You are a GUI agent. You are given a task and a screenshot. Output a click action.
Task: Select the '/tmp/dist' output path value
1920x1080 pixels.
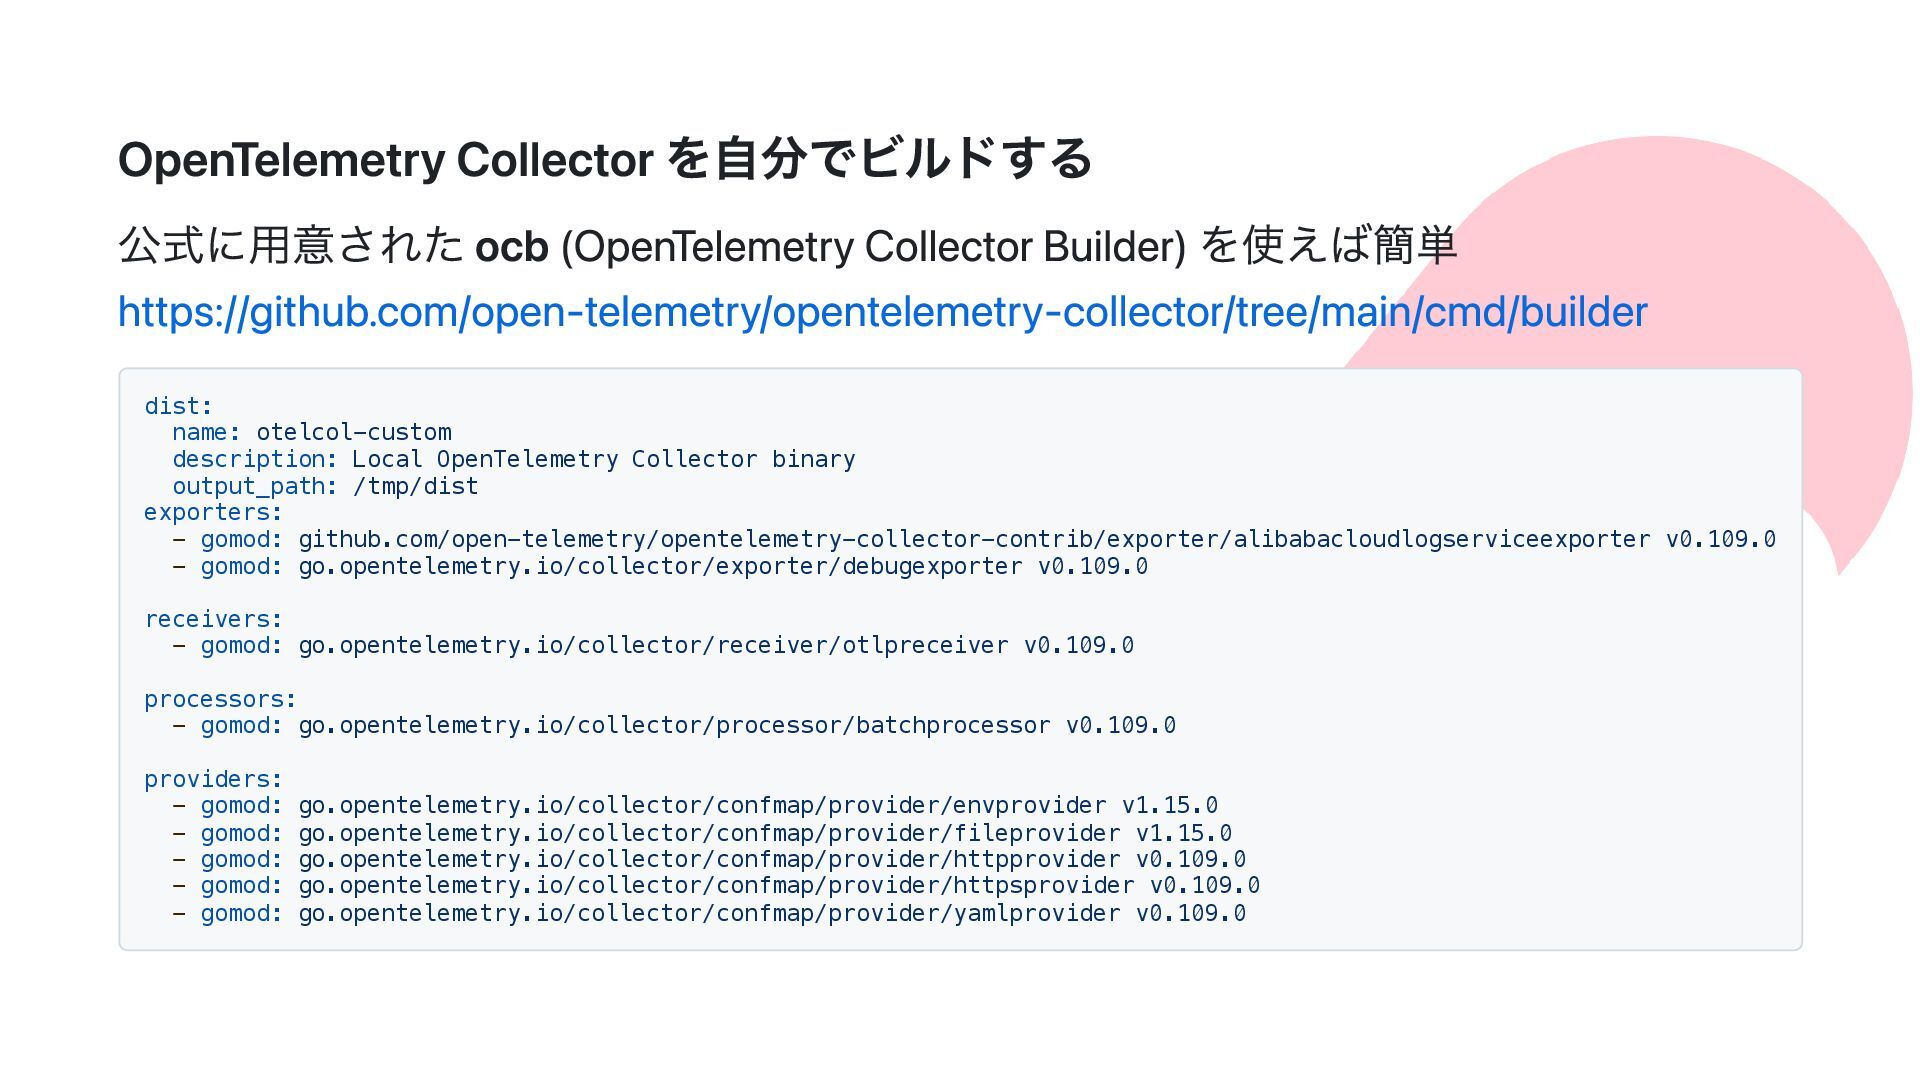415,486
